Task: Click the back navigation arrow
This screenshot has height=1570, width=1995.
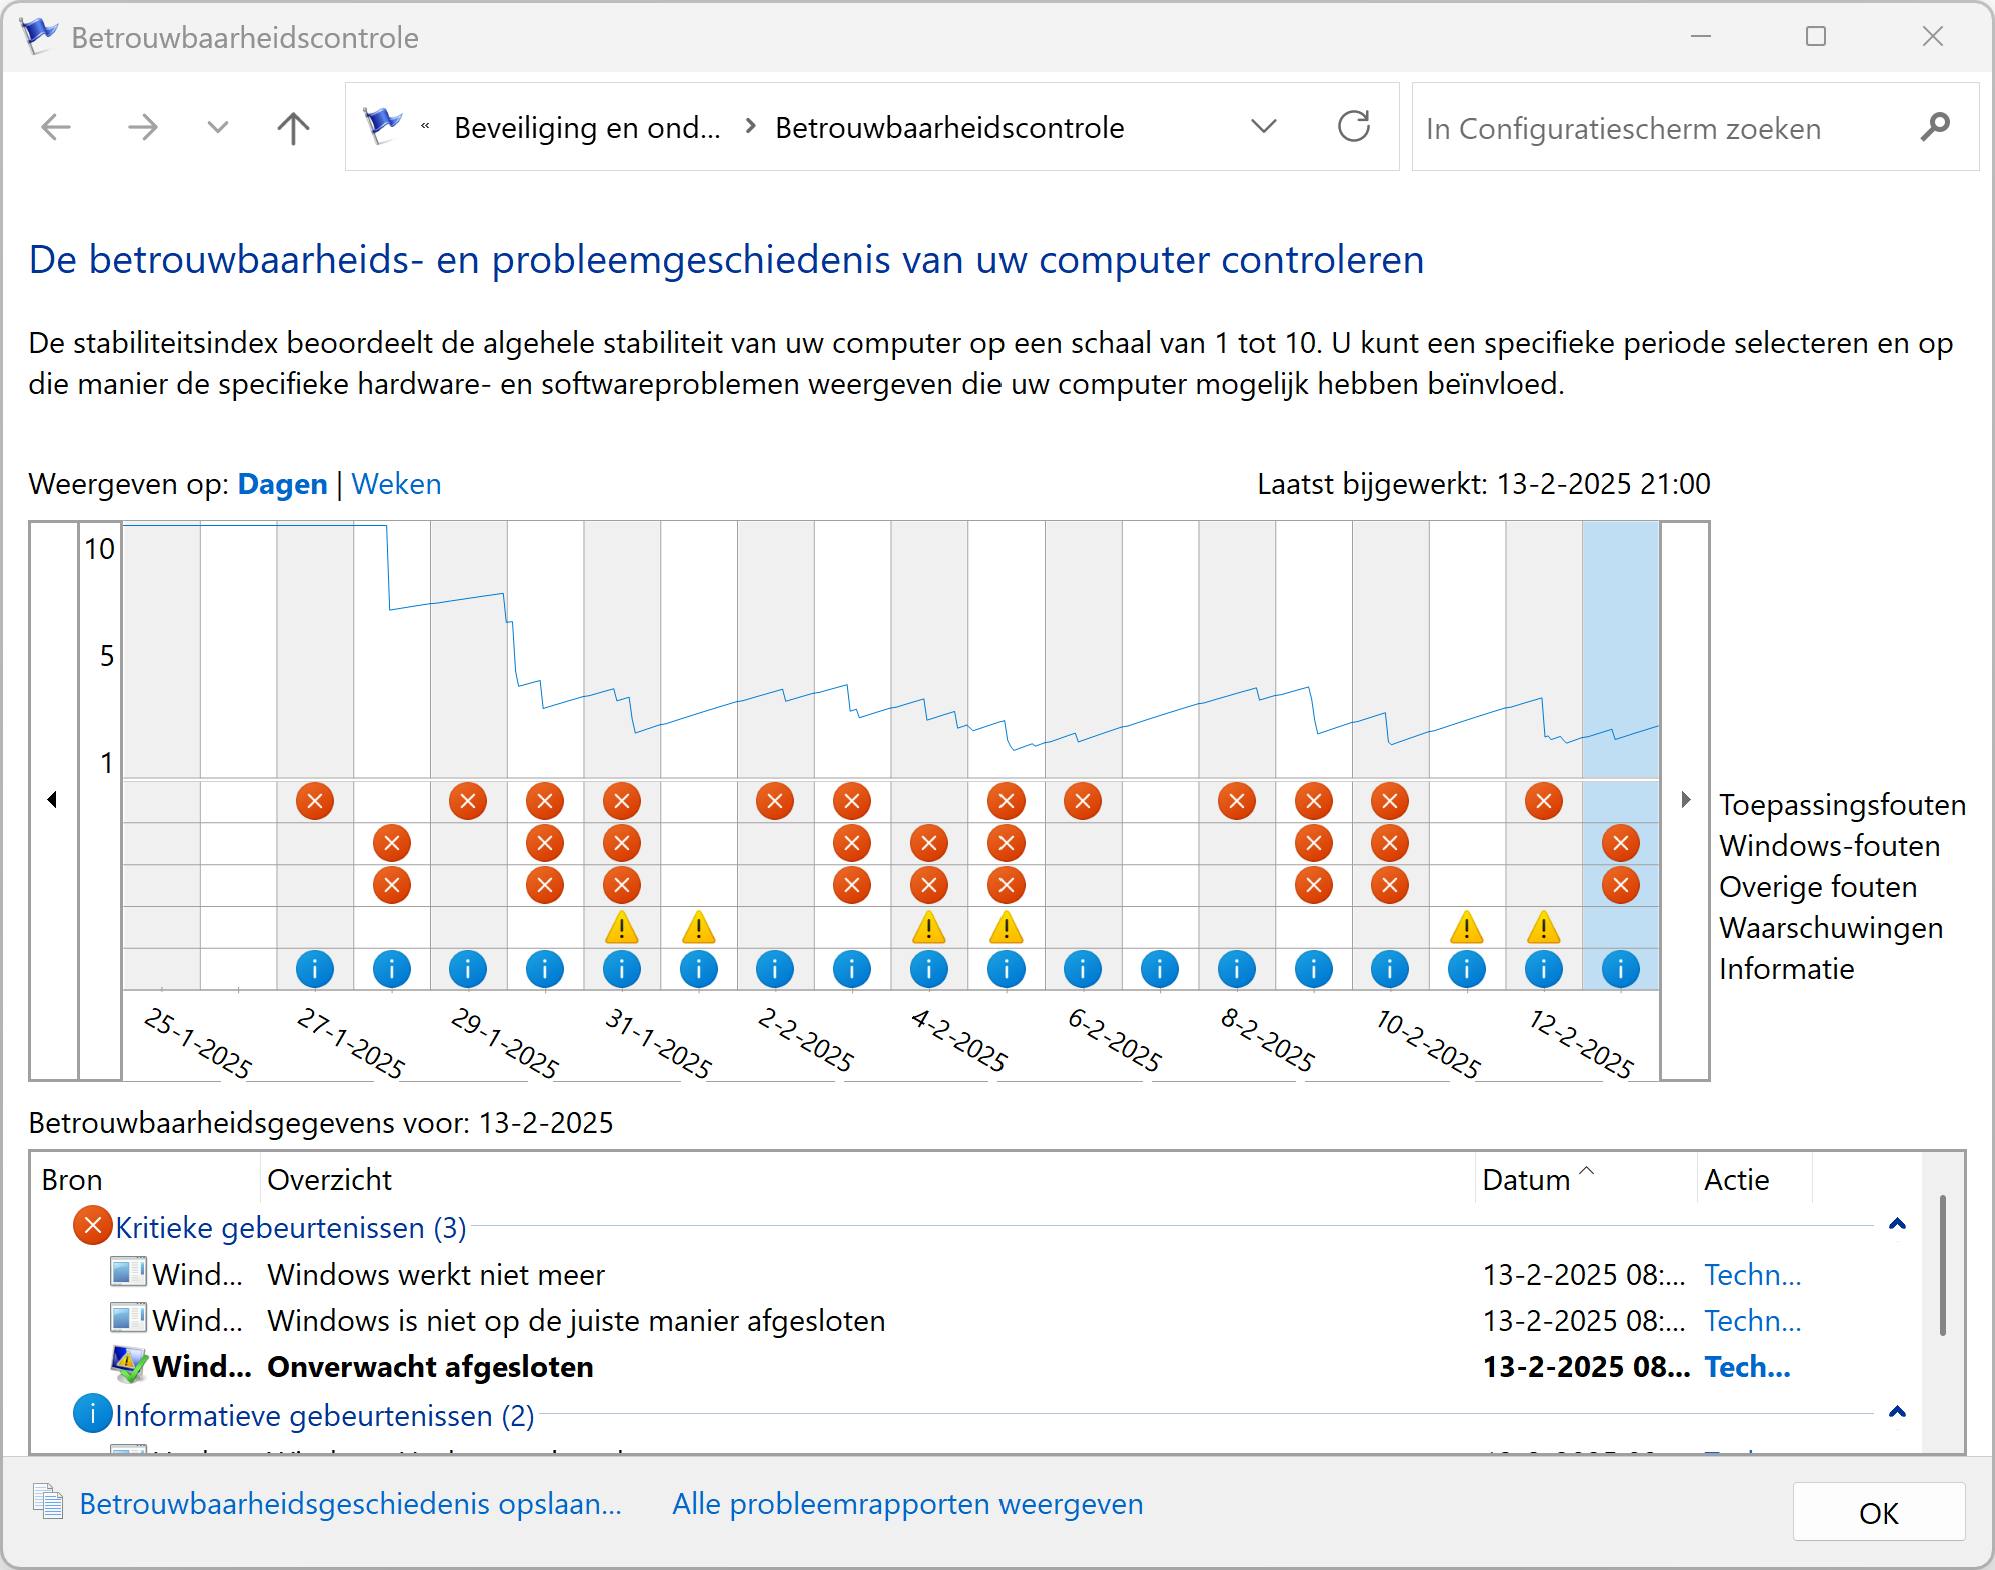Action: point(56,128)
